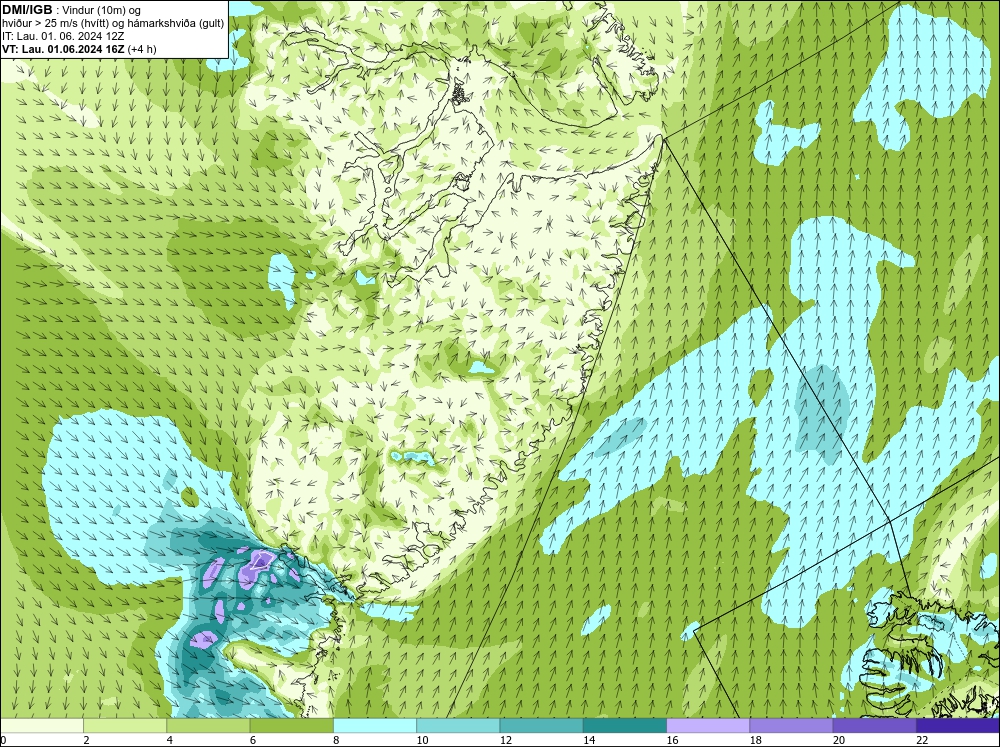Click the 18–20 m/s purple legend swatch
Viewport: 1000px width, 747px height.
tap(791, 725)
